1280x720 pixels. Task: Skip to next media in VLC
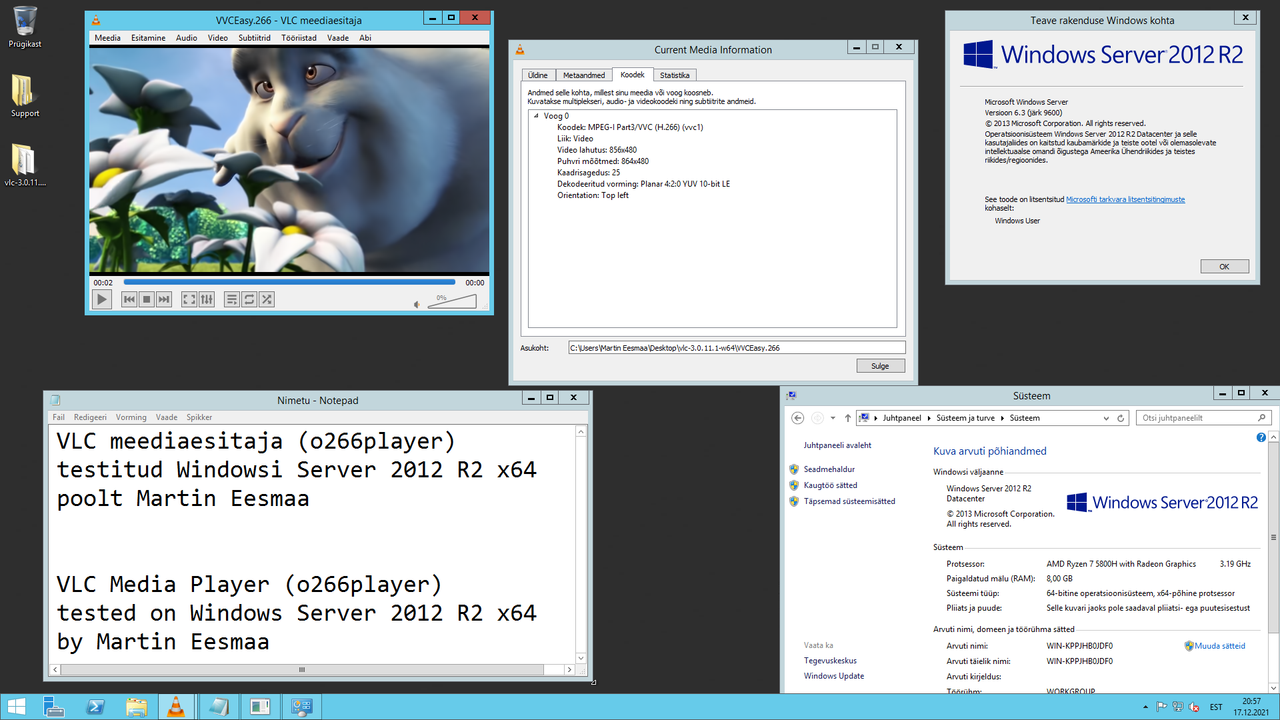tap(164, 299)
